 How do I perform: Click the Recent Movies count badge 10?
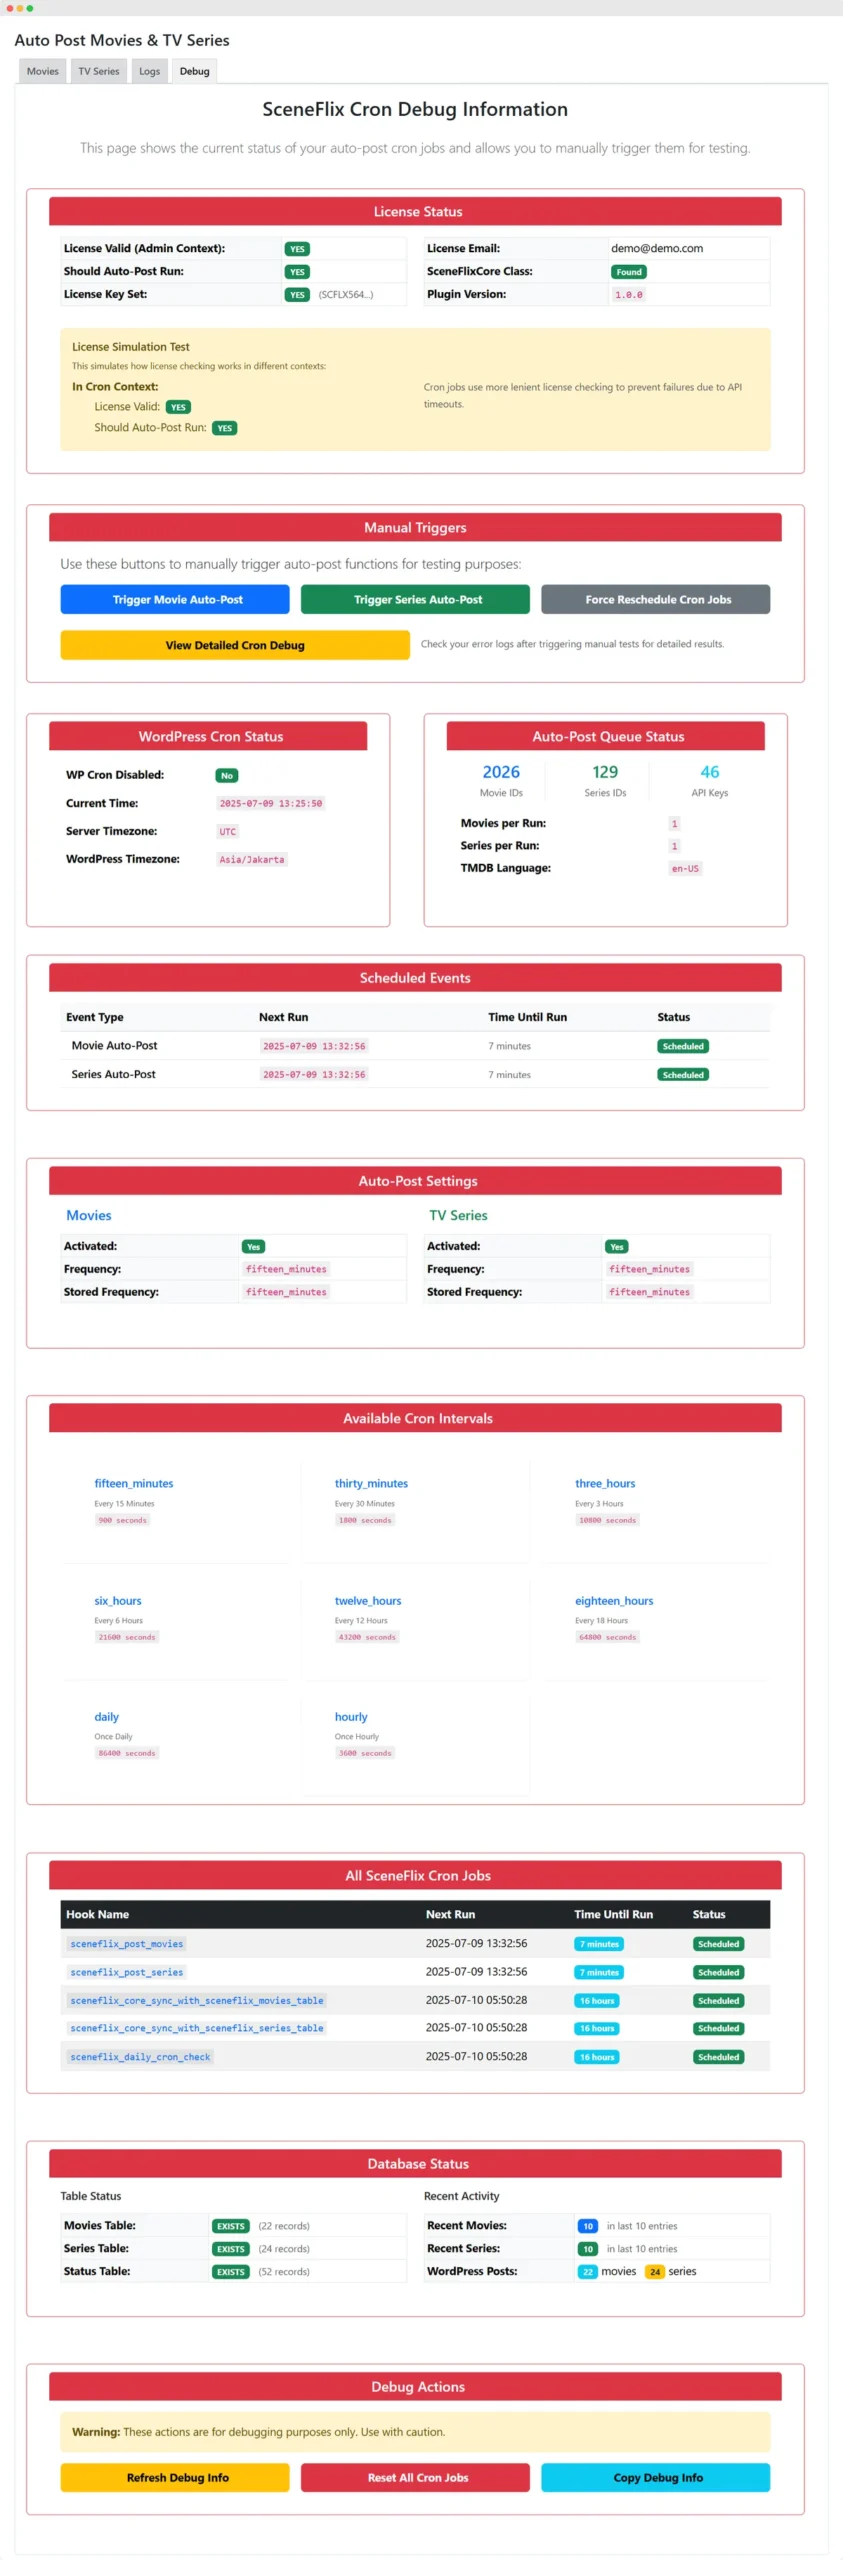588,2226
